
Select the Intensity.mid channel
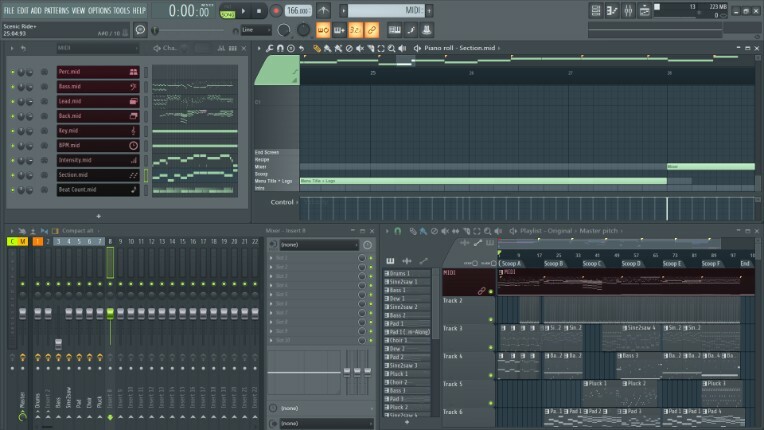tap(98, 160)
